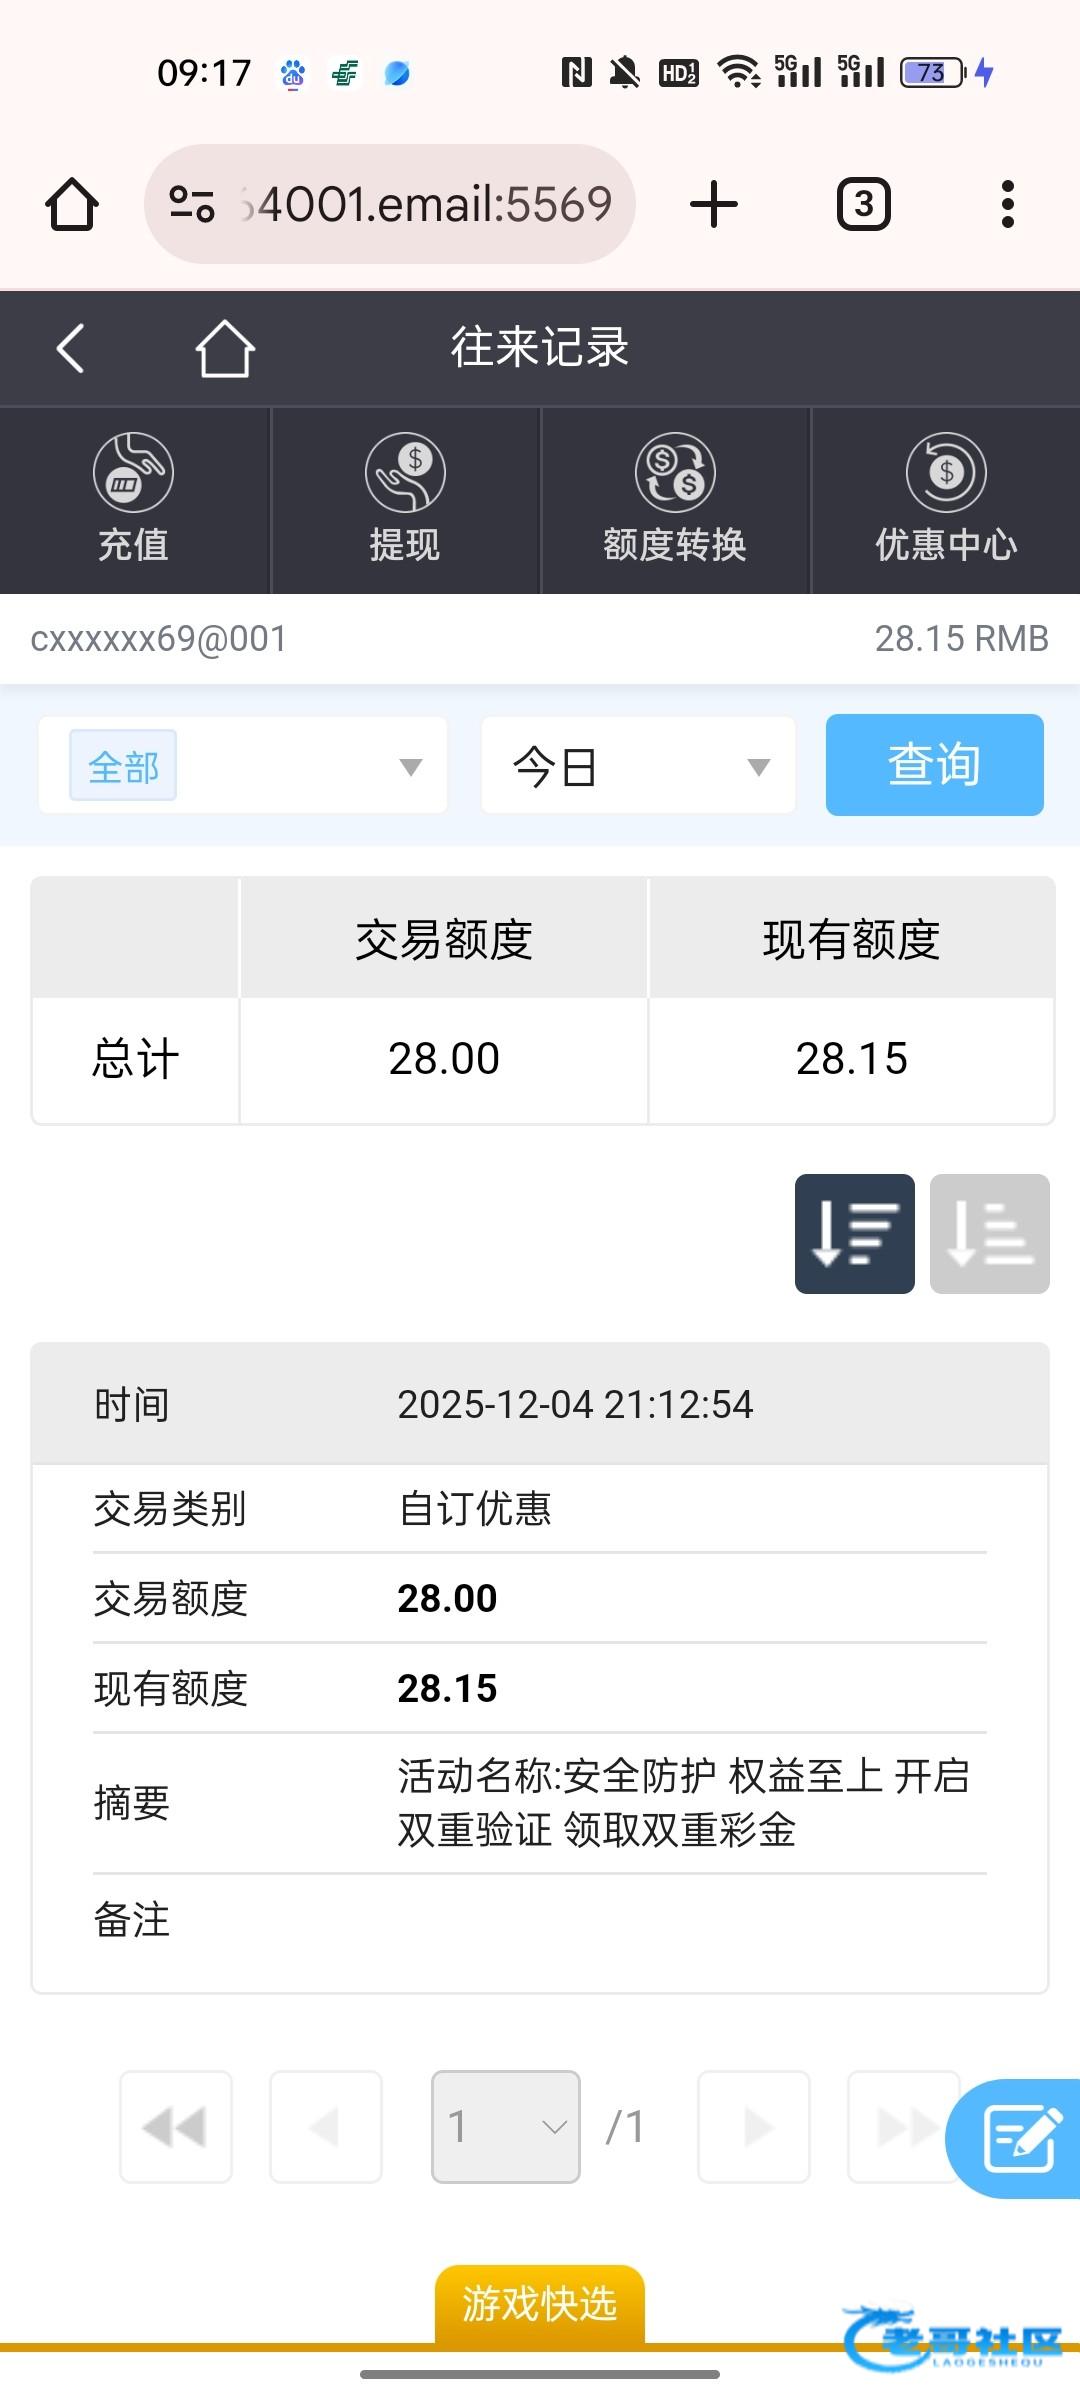This screenshot has width=1080, height=2400.
Task: Select descending sort order toggle
Action: [854, 1234]
